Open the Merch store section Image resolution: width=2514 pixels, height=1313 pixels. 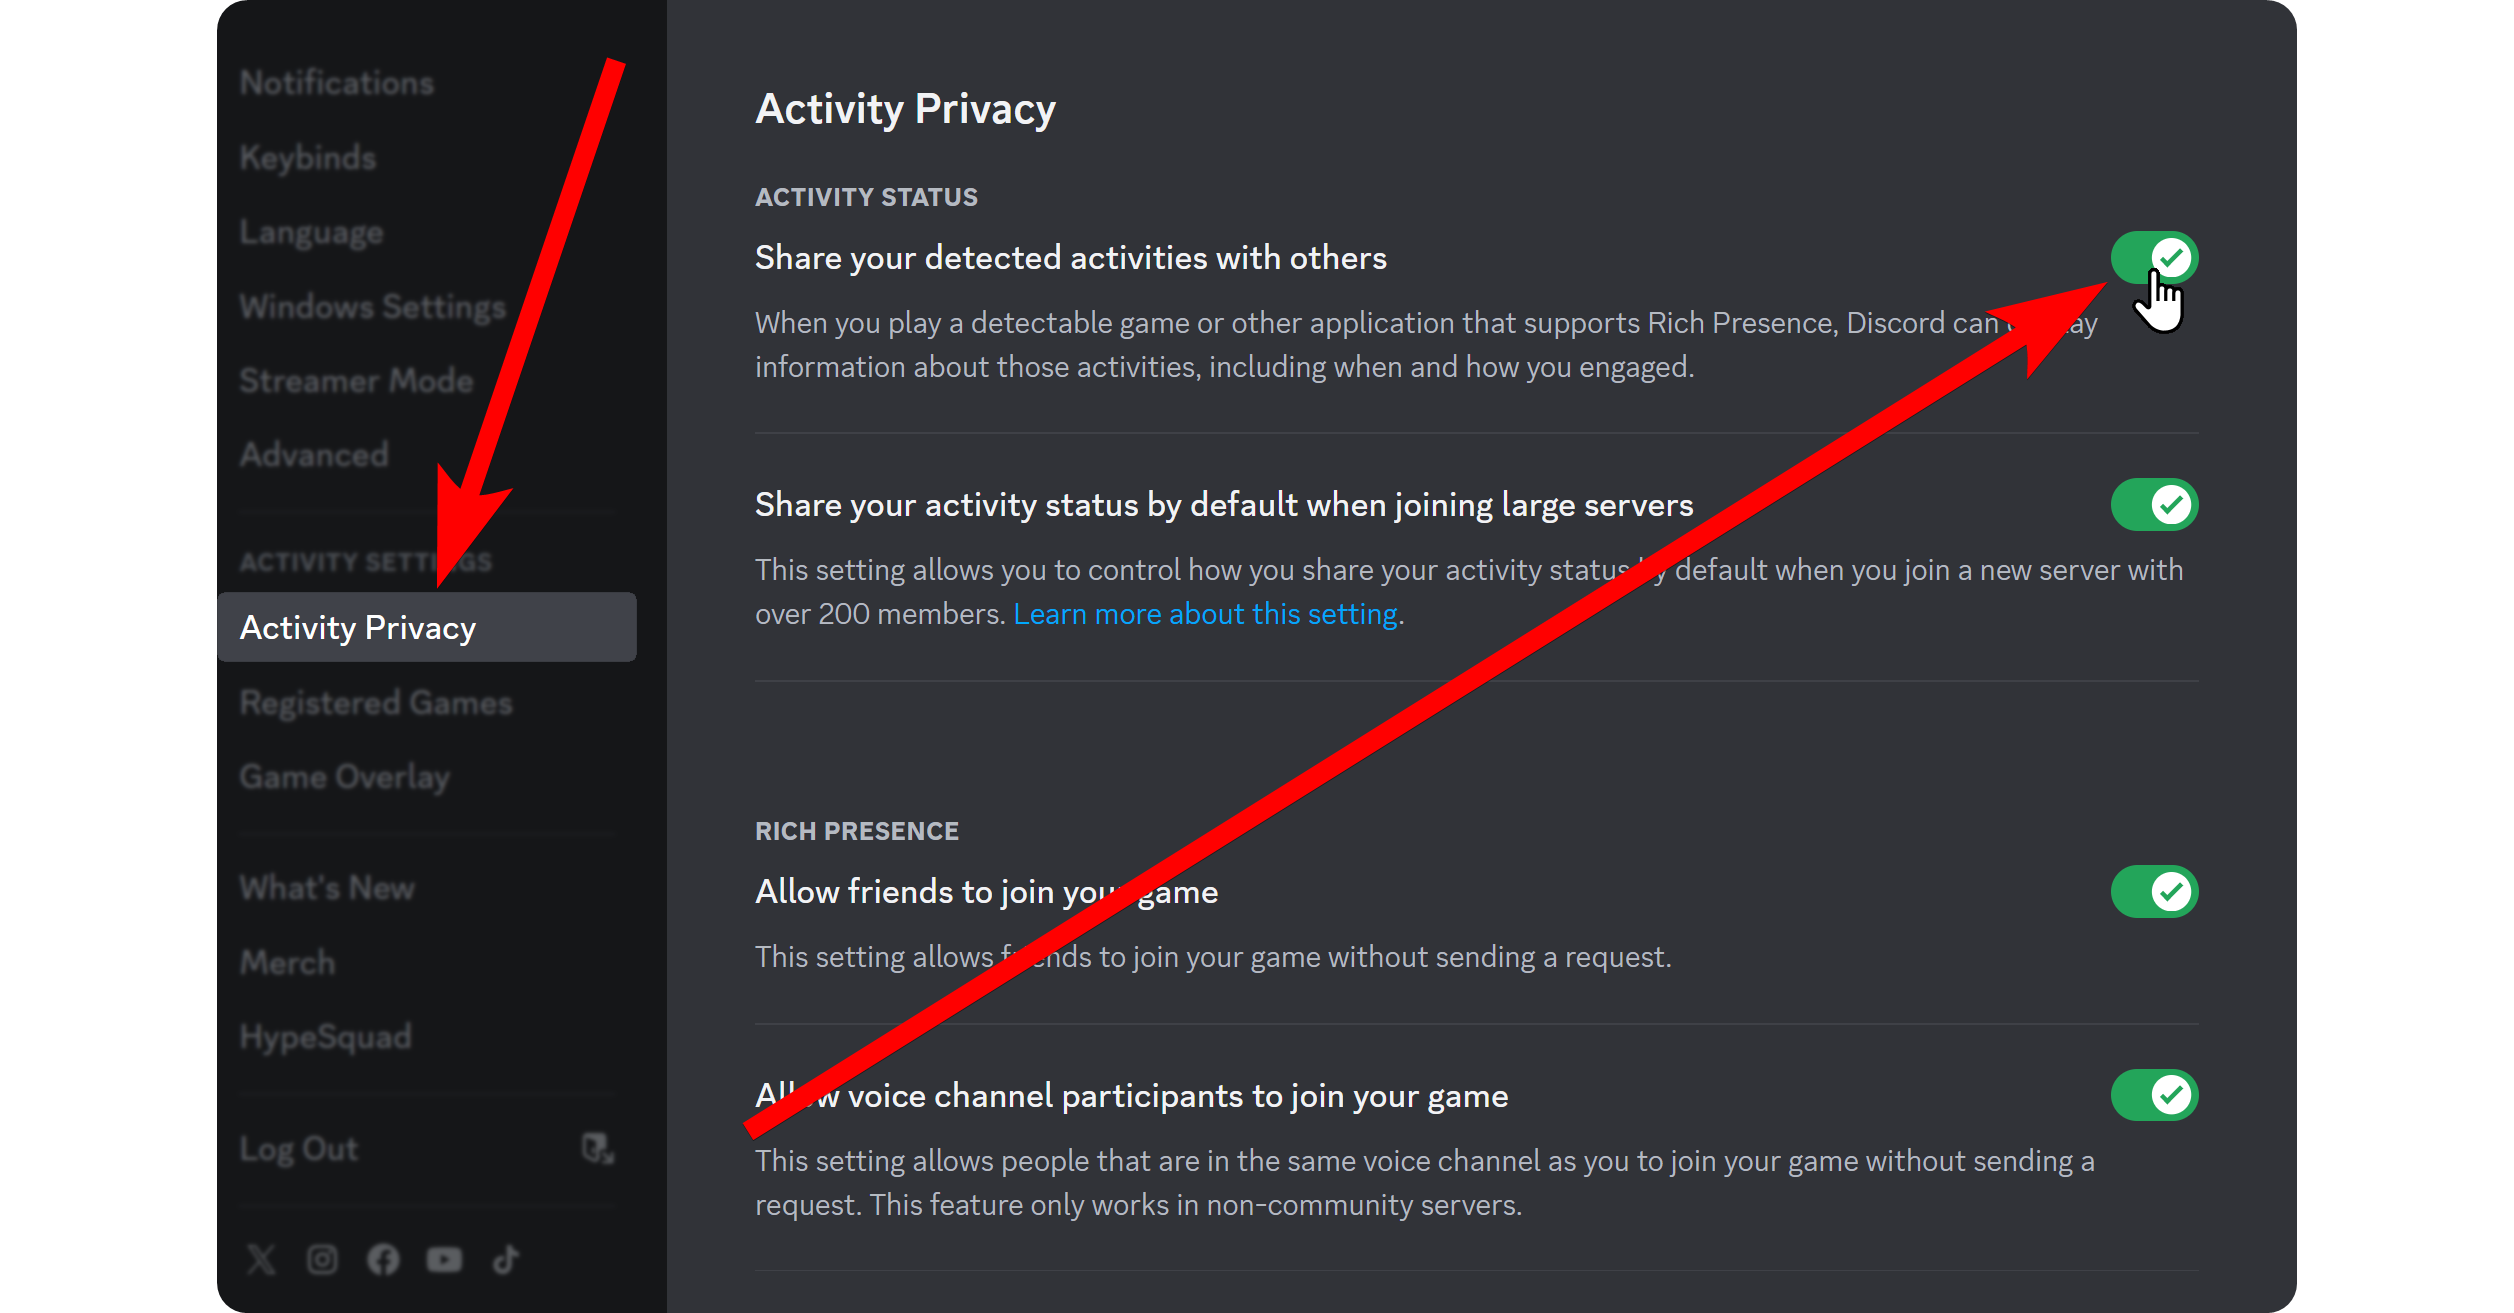tap(288, 961)
